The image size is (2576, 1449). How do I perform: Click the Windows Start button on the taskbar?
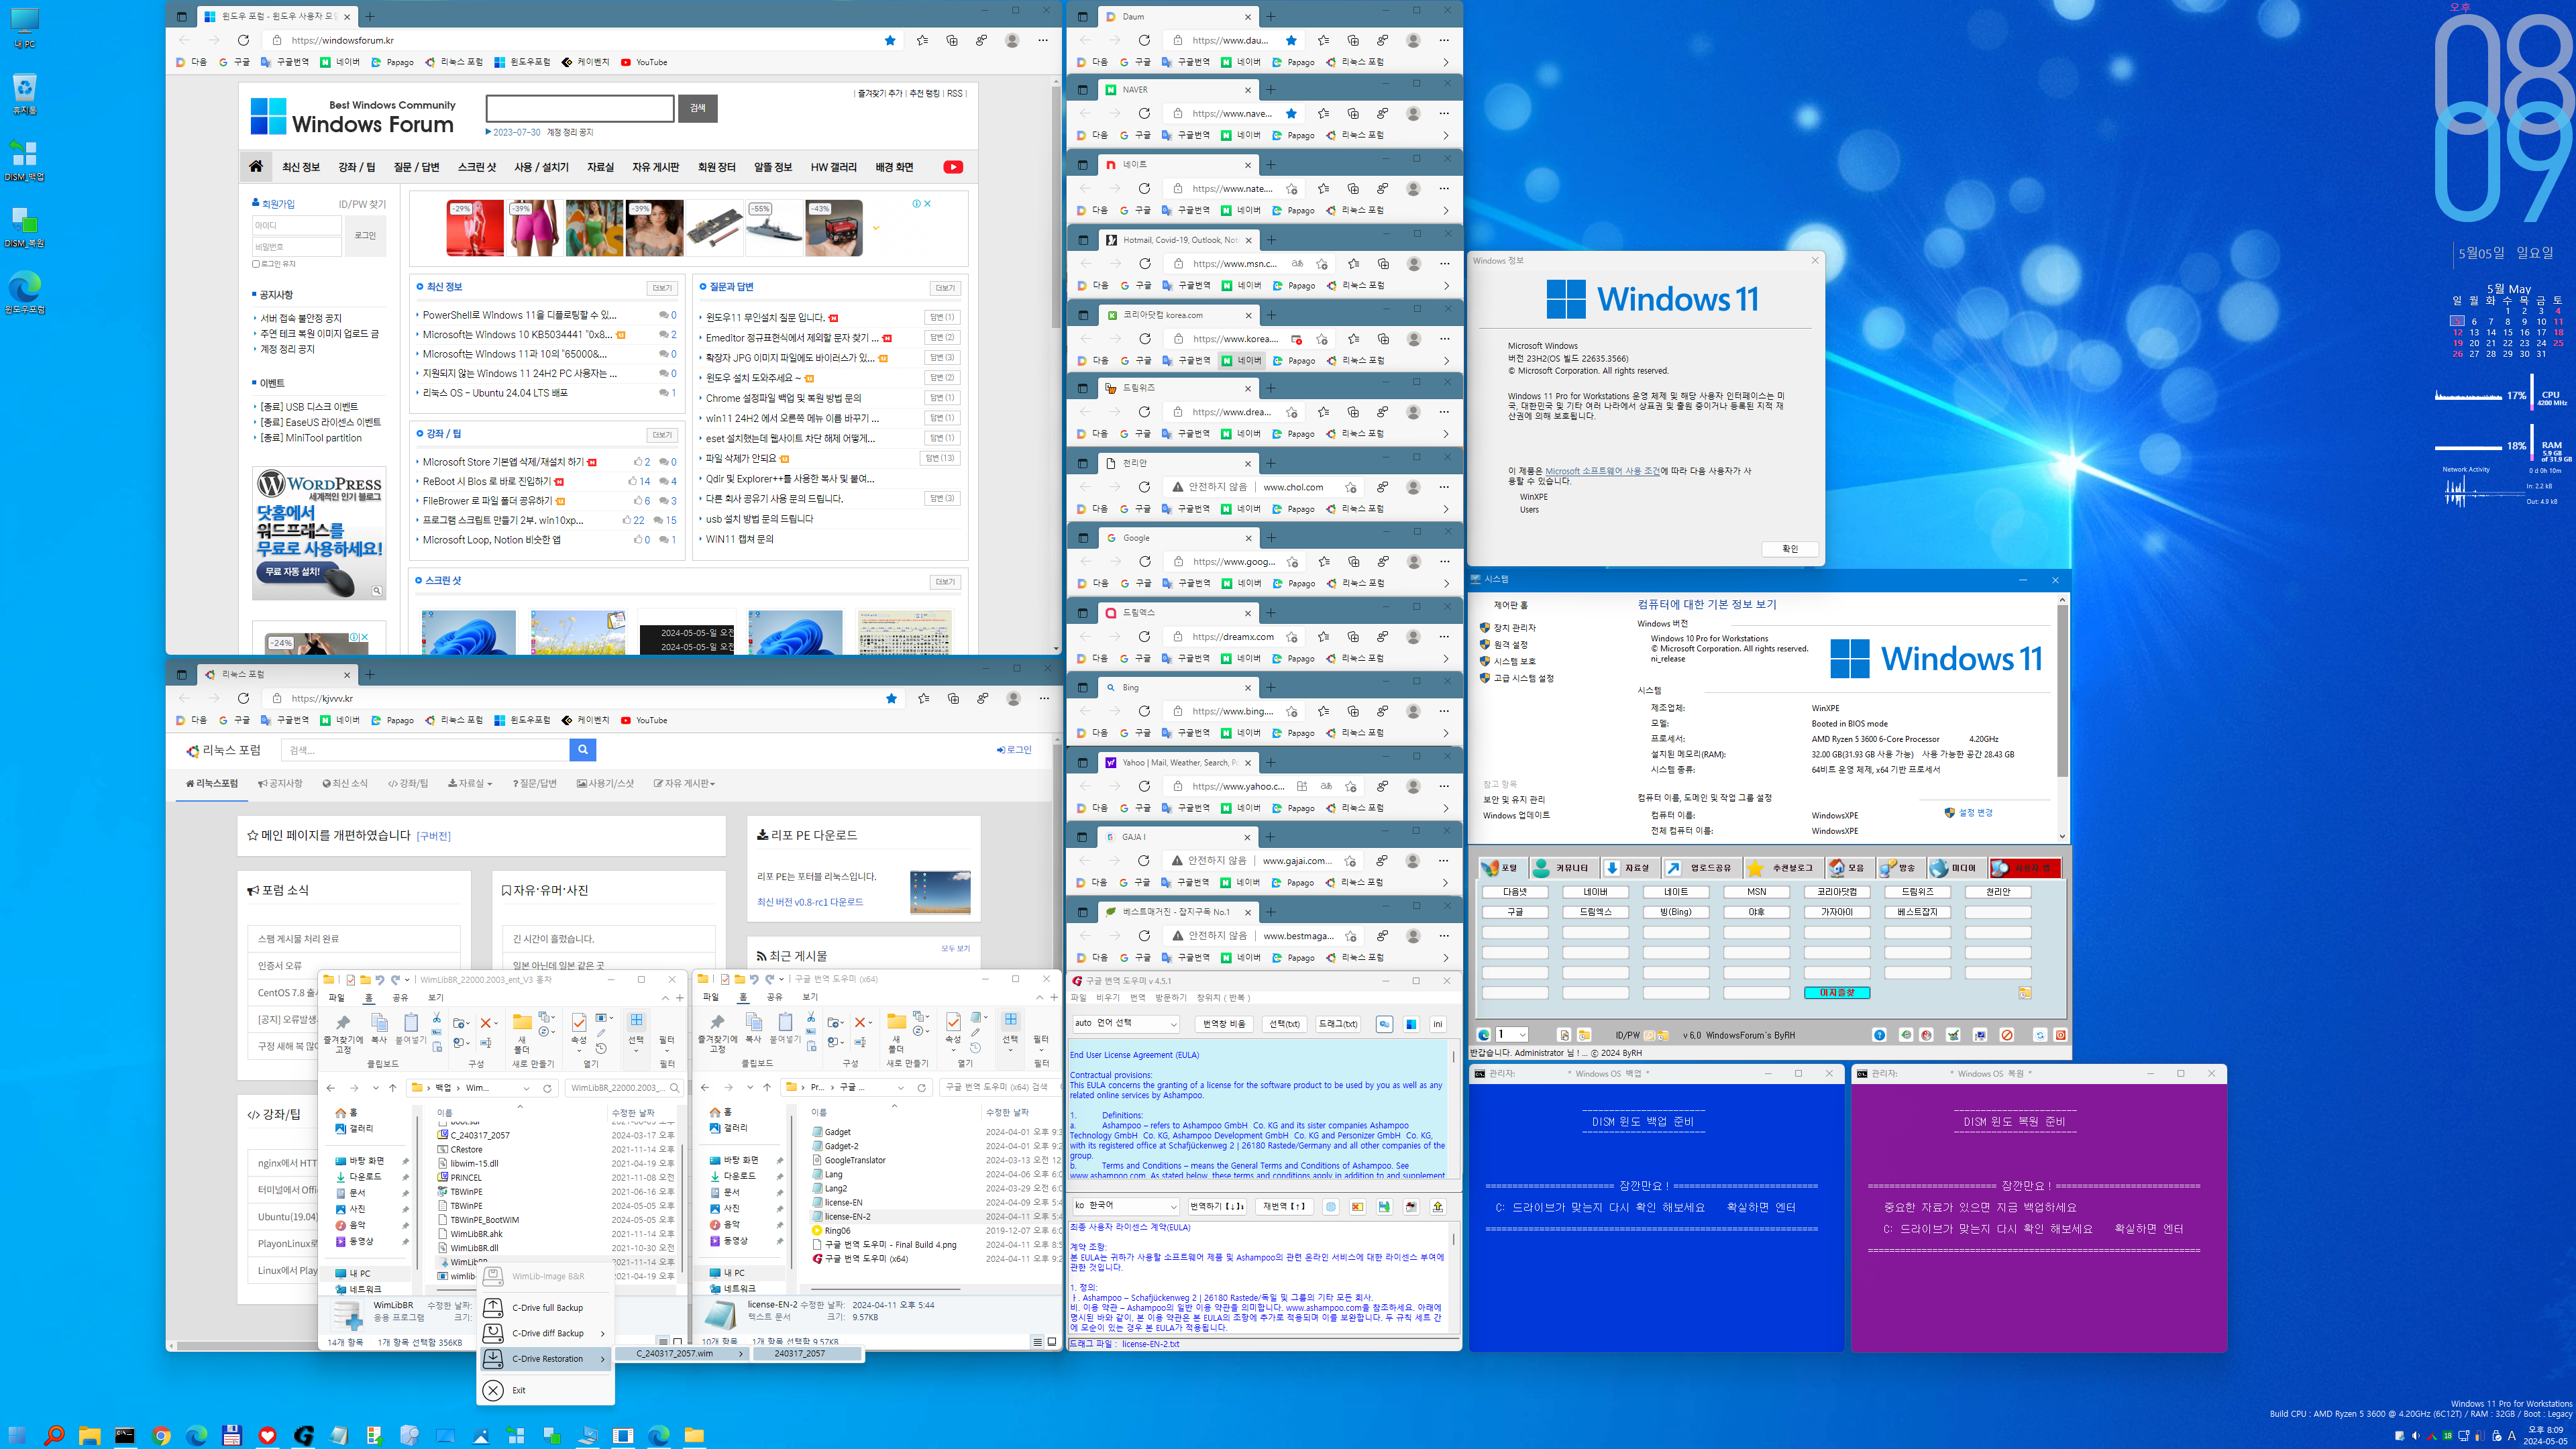click(18, 1435)
